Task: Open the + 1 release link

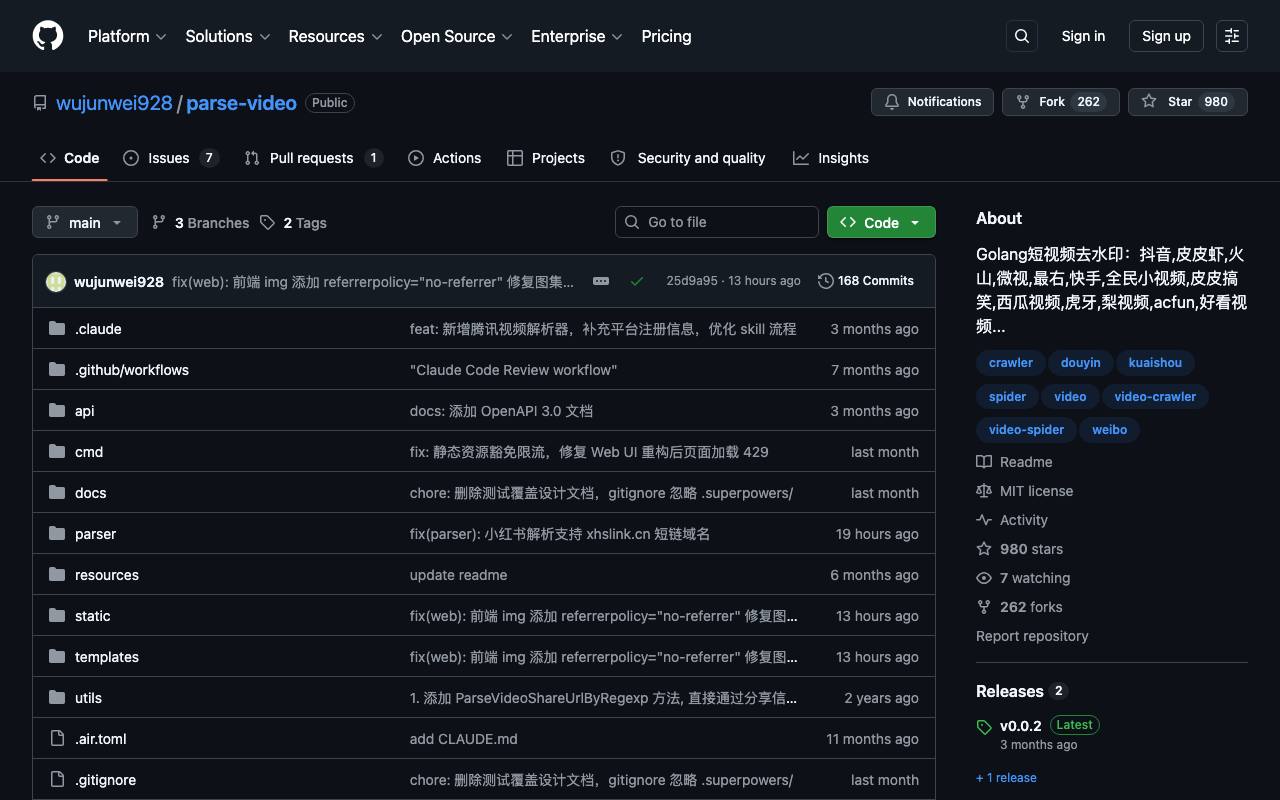Action: 1006,778
